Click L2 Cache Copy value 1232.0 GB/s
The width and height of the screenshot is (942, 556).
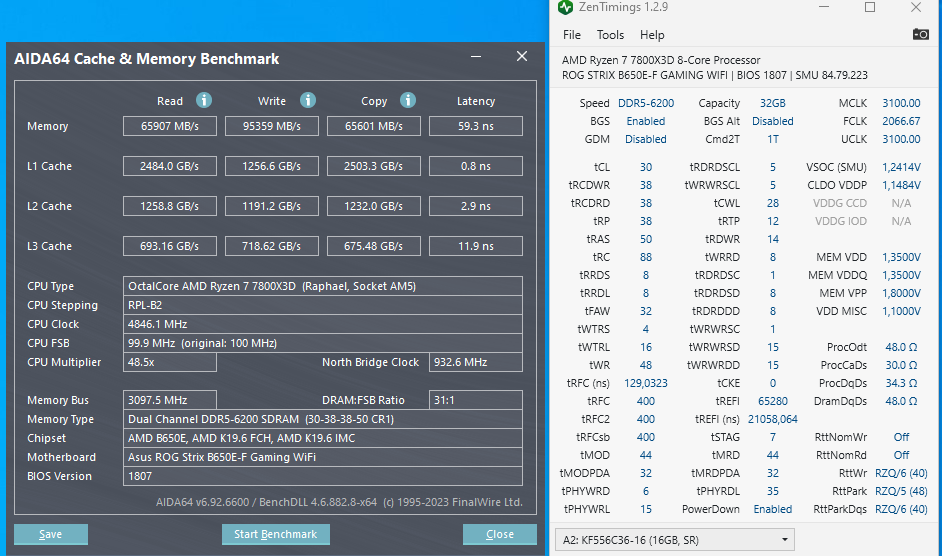coord(374,206)
